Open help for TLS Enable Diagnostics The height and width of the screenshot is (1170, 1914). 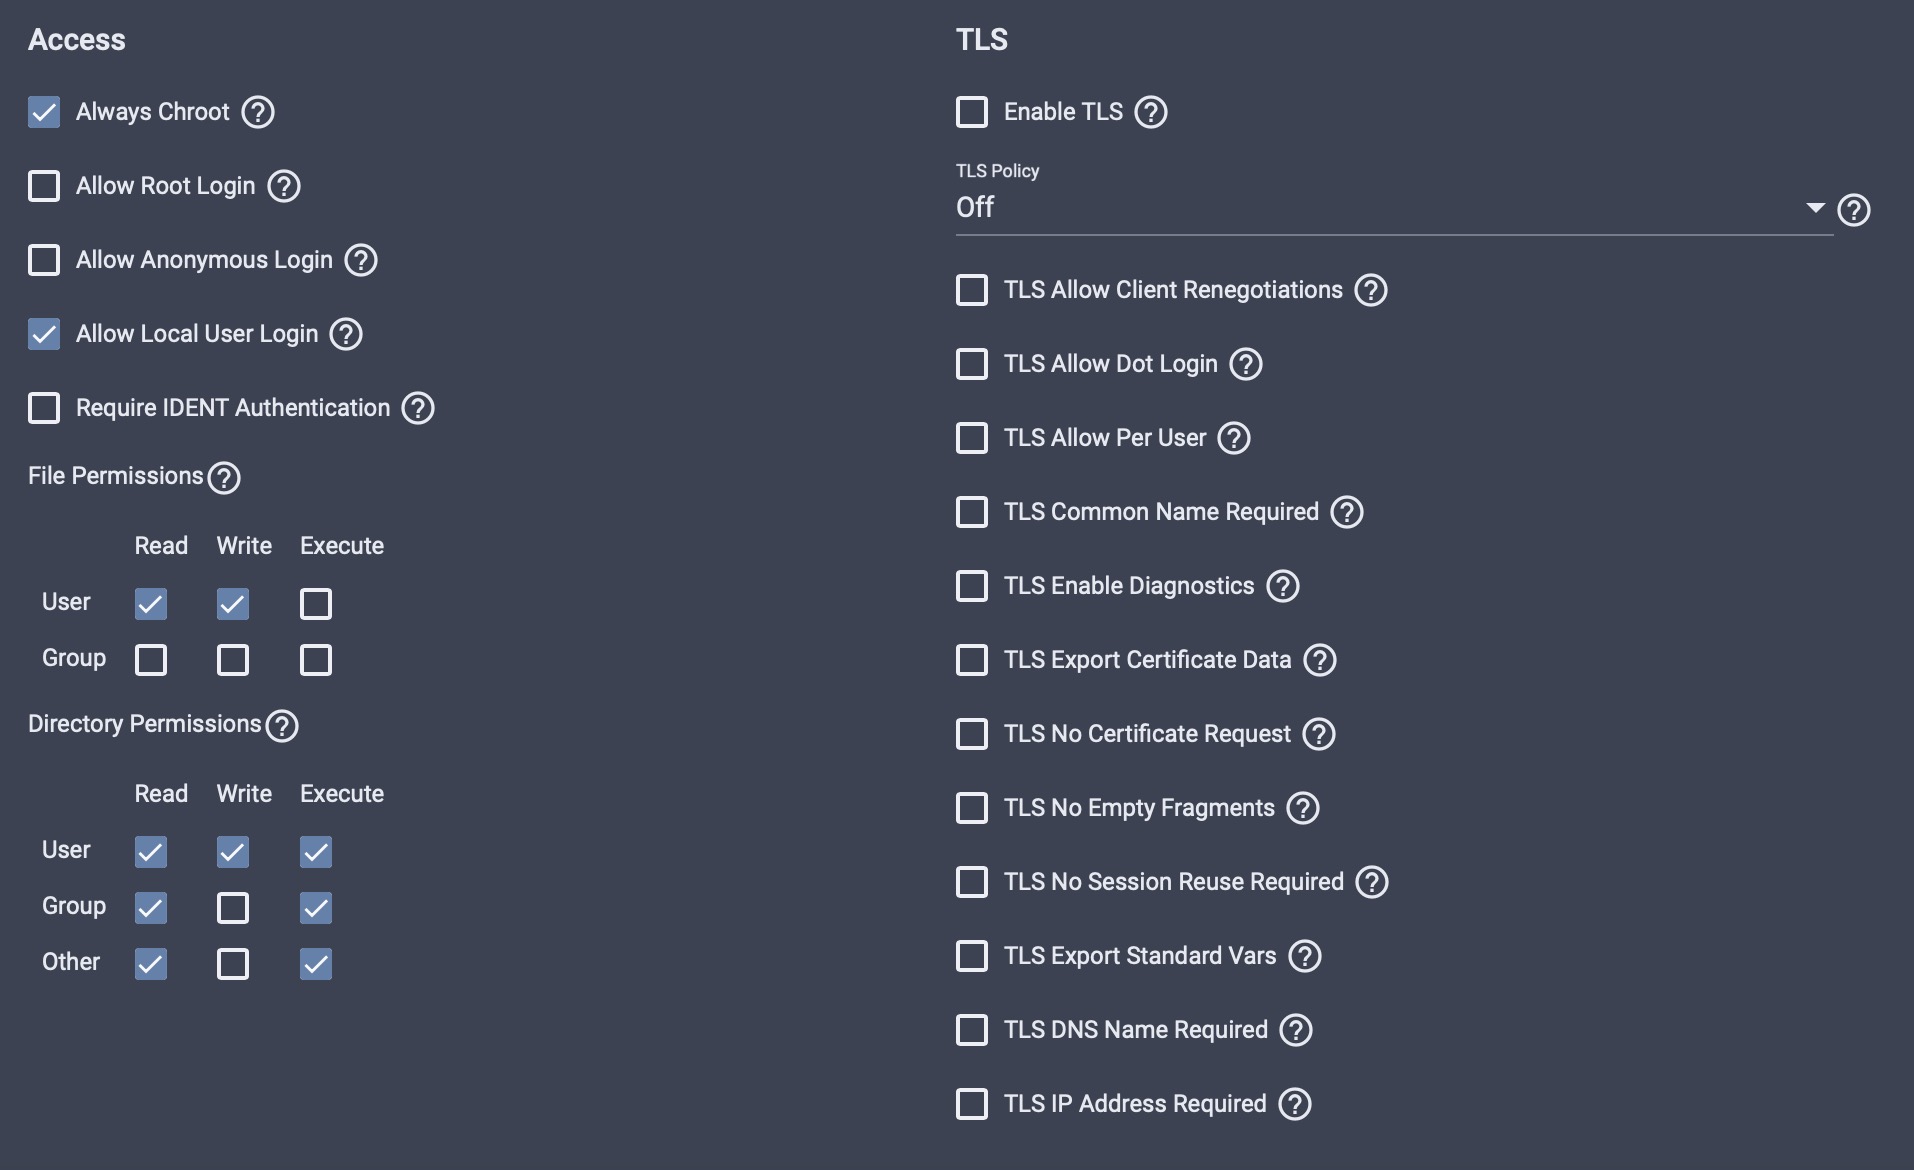1283,586
